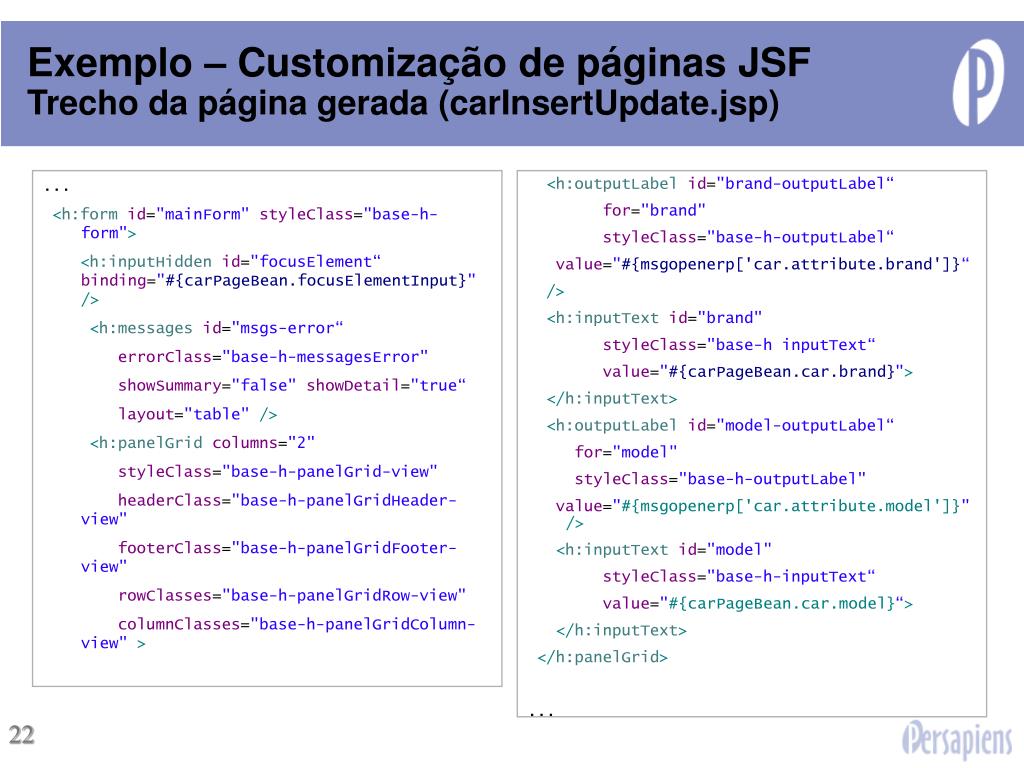Screen dimensions: 1024x768
Task: Click the Persapiens logo in the footer
Action: click(x=957, y=739)
